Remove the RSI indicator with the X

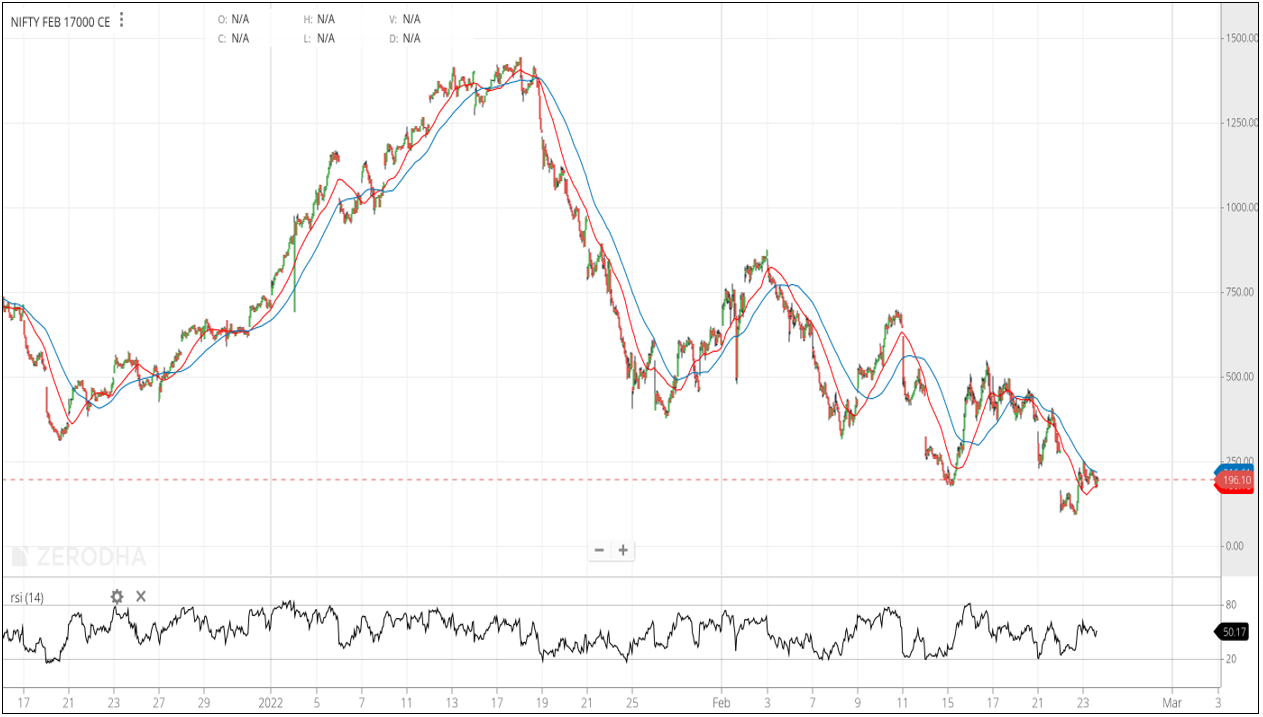141,597
